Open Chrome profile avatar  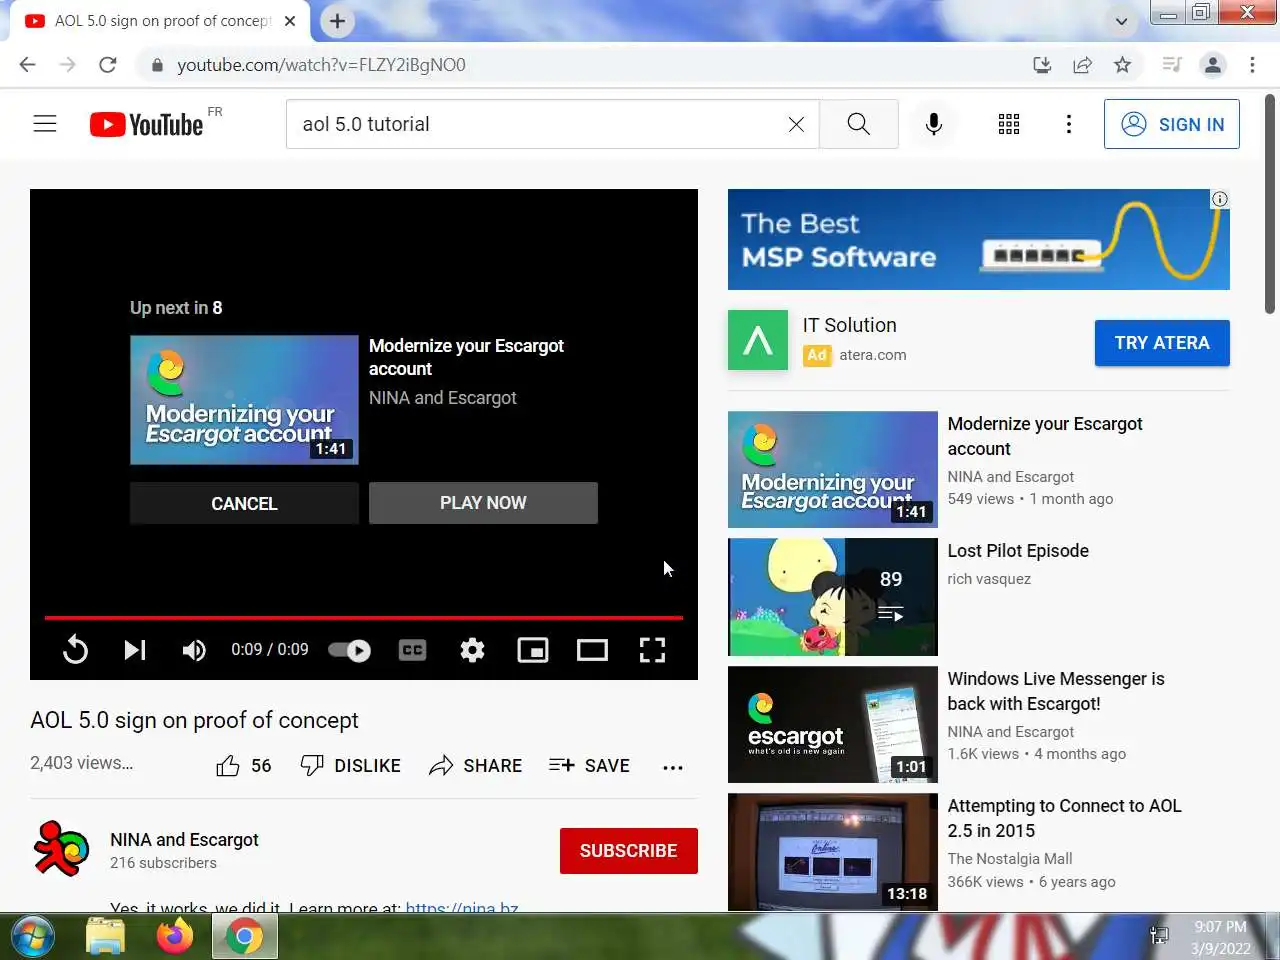1212,65
